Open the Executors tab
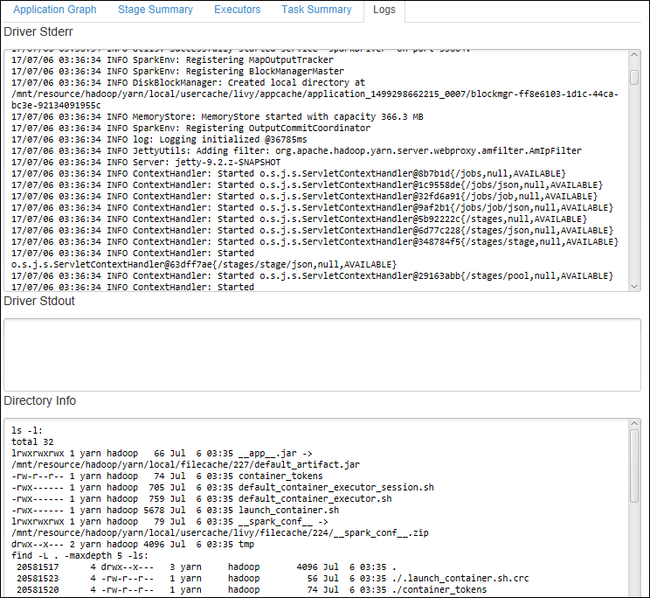The height and width of the screenshot is (598, 650). 237,10
